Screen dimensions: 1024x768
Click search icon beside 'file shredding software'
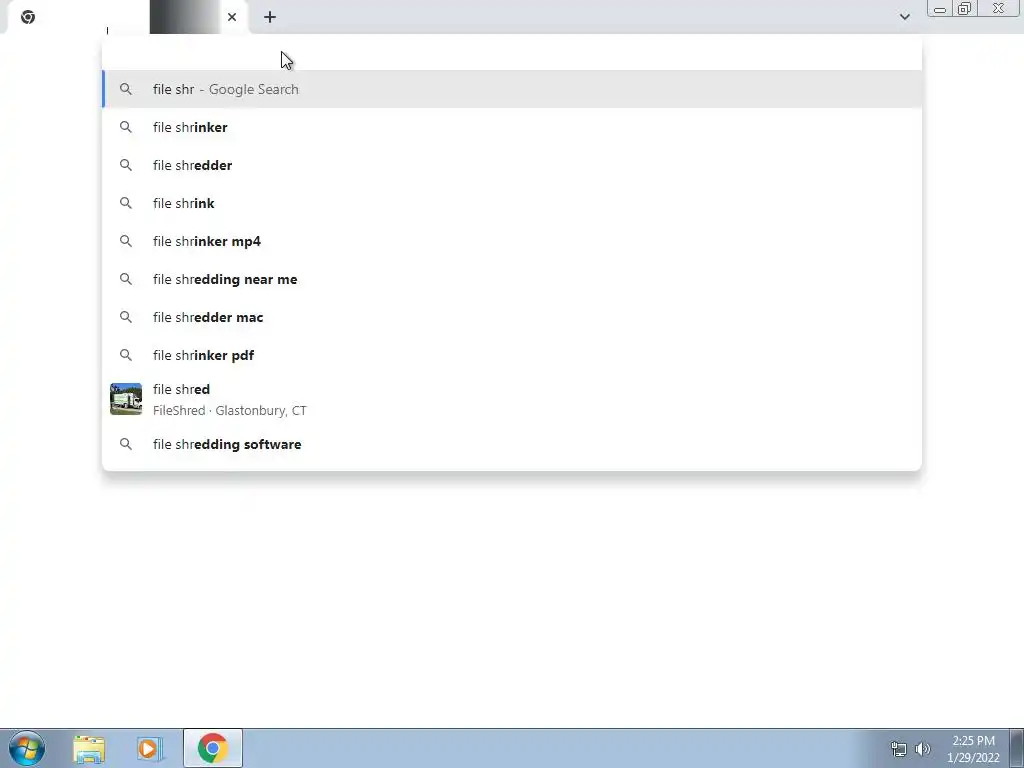[126, 444]
